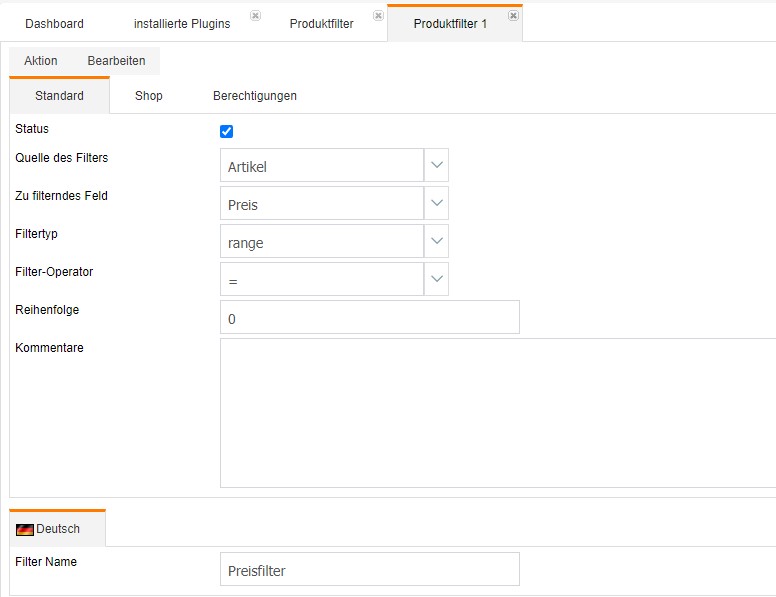Open the Bearbeiten menu
Image resolution: width=776 pixels, height=597 pixels.
(116, 61)
